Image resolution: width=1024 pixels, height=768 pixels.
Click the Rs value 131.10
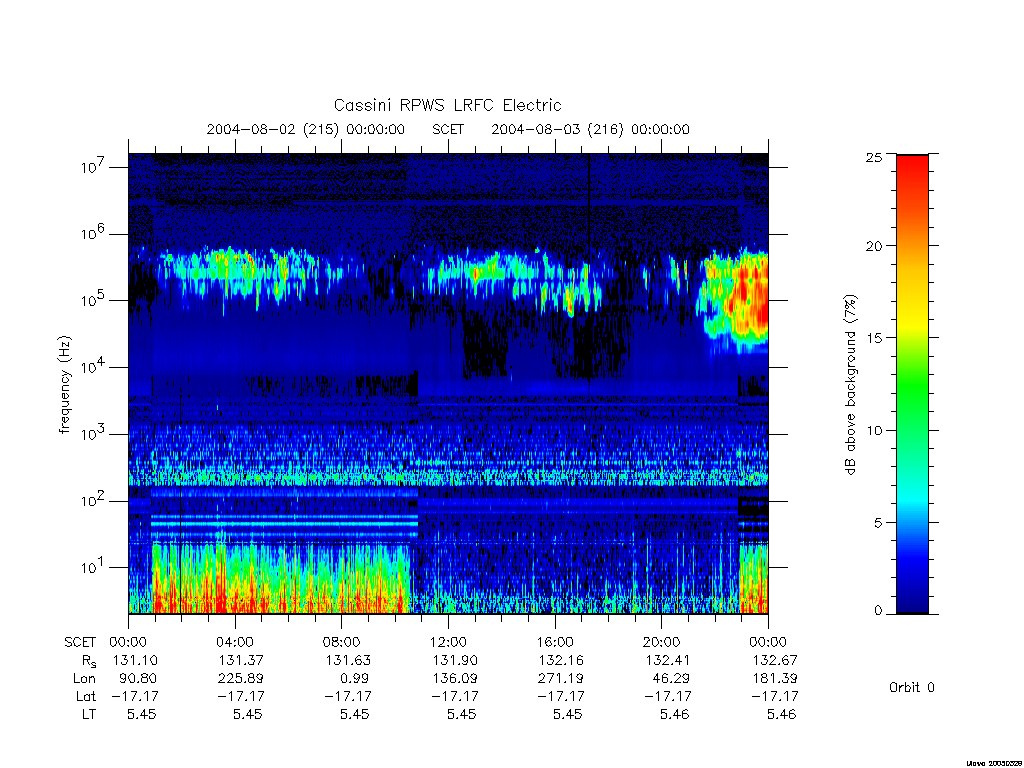point(135,660)
